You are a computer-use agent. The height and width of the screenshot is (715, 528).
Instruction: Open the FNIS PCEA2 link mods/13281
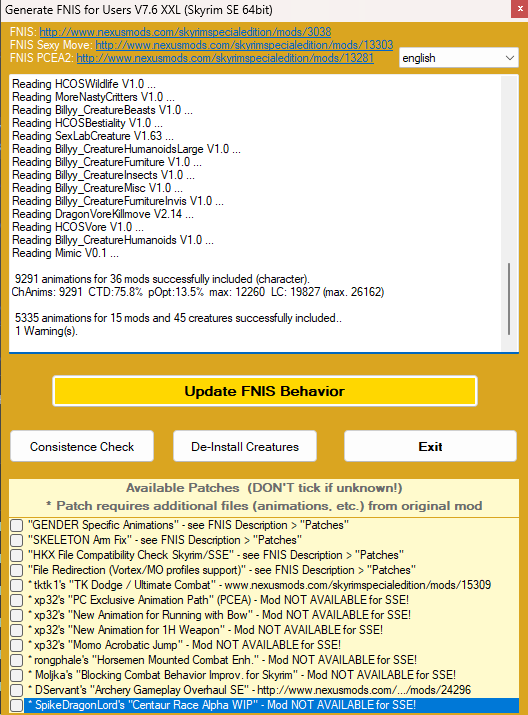pos(225,58)
